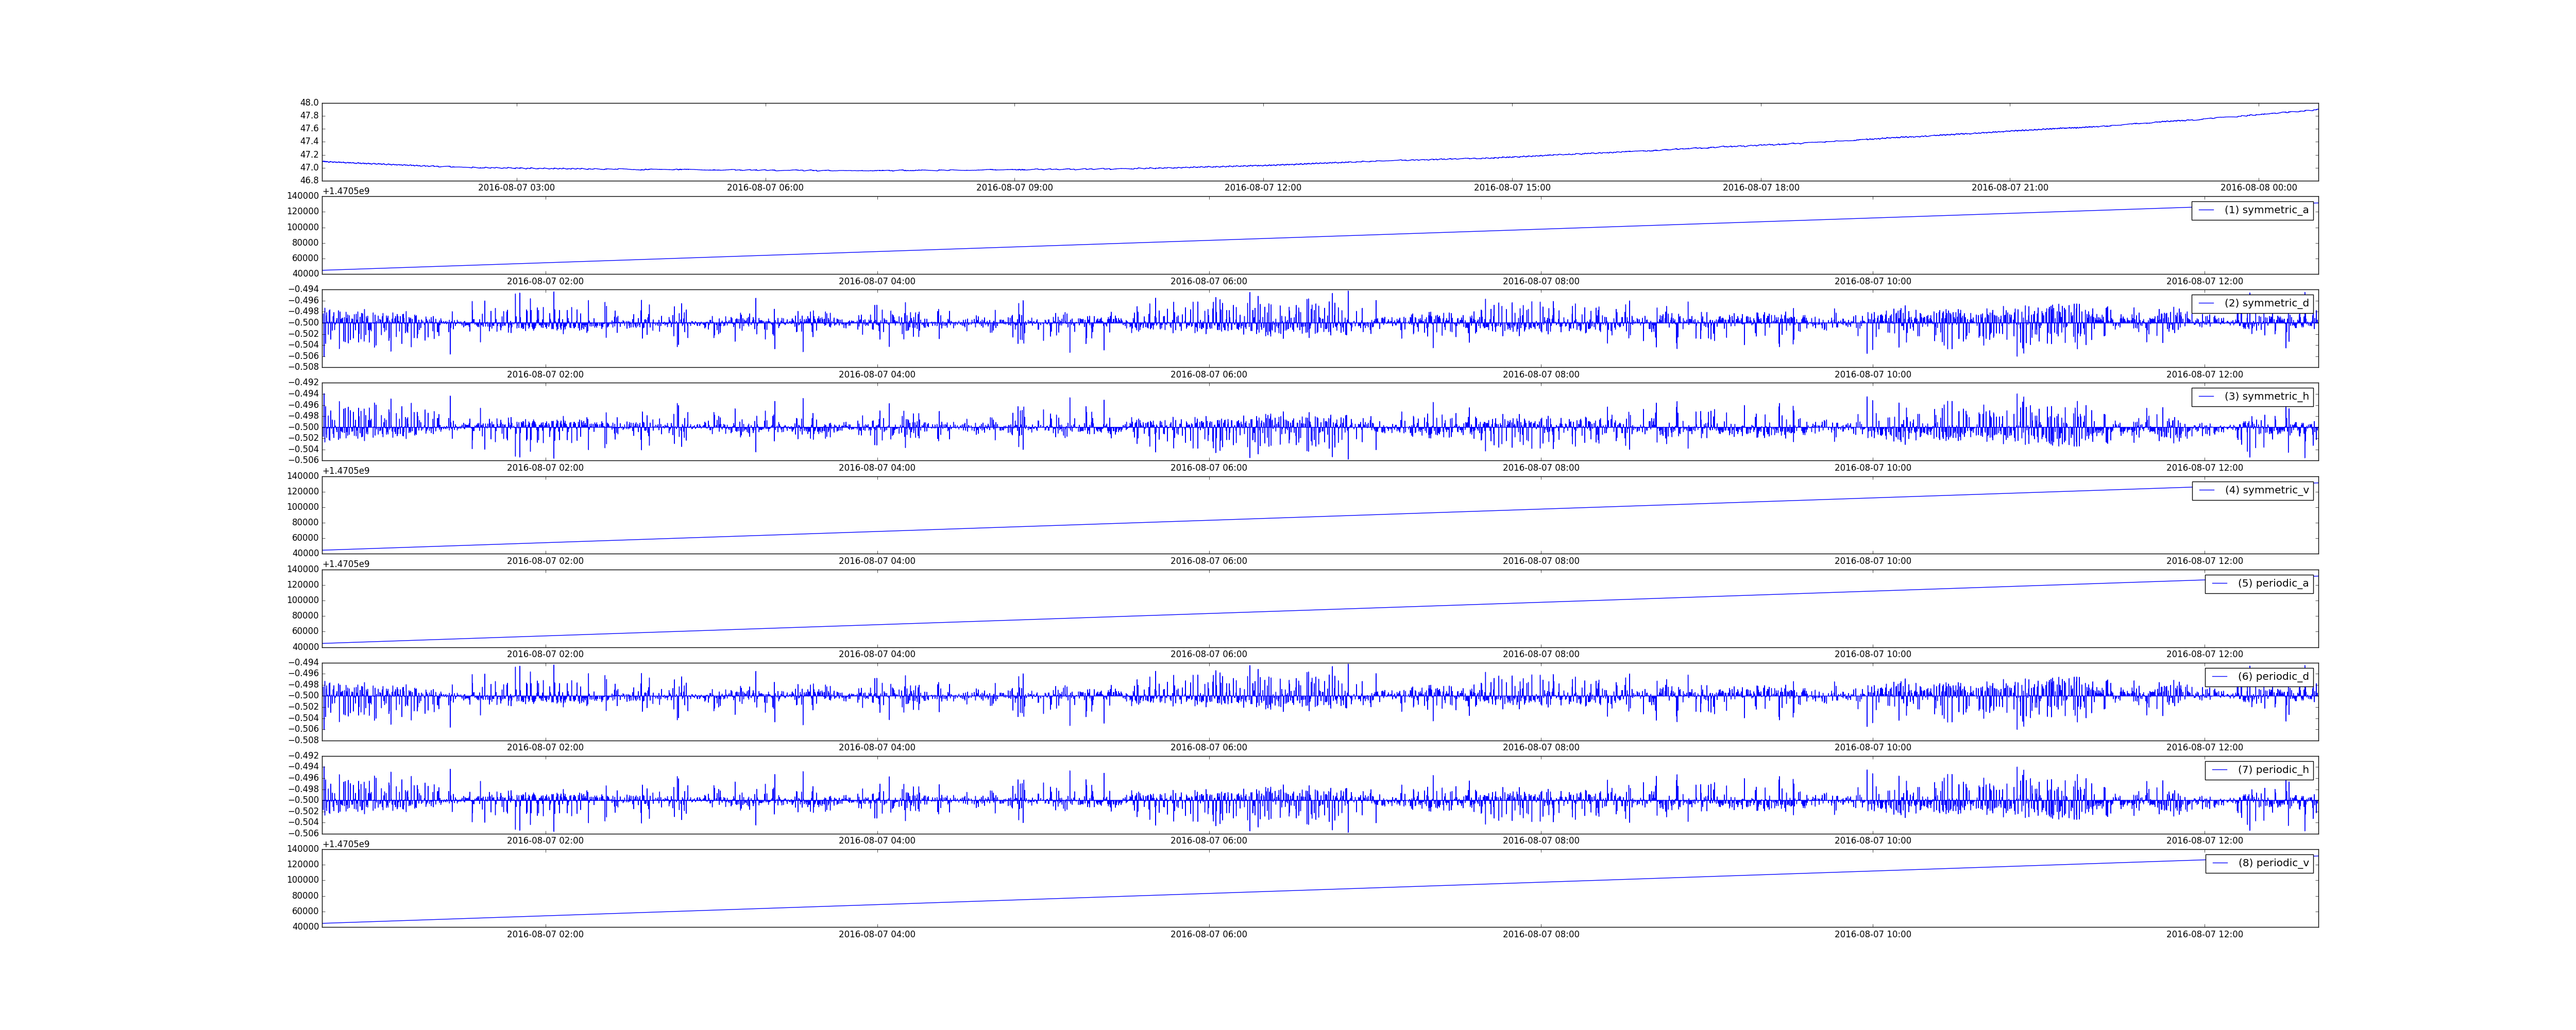2576x1030 pixels.
Task: Select the (5) periodic_a legend entry
Action: click(2259, 583)
